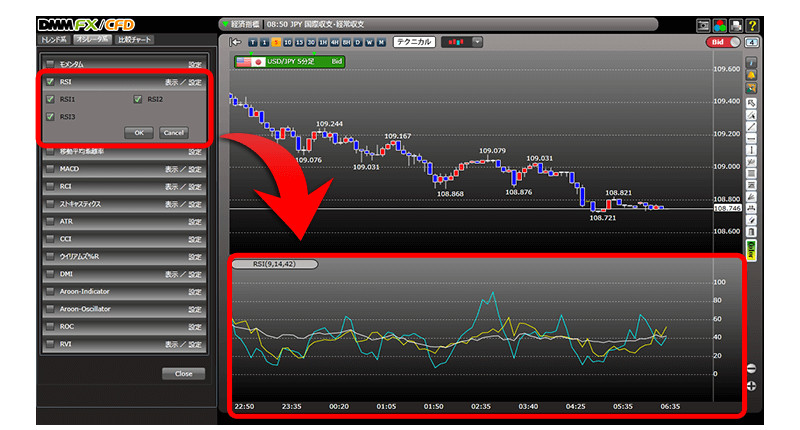Click the USD/JPY 5分足 chart tab

(x=289, y=62)
